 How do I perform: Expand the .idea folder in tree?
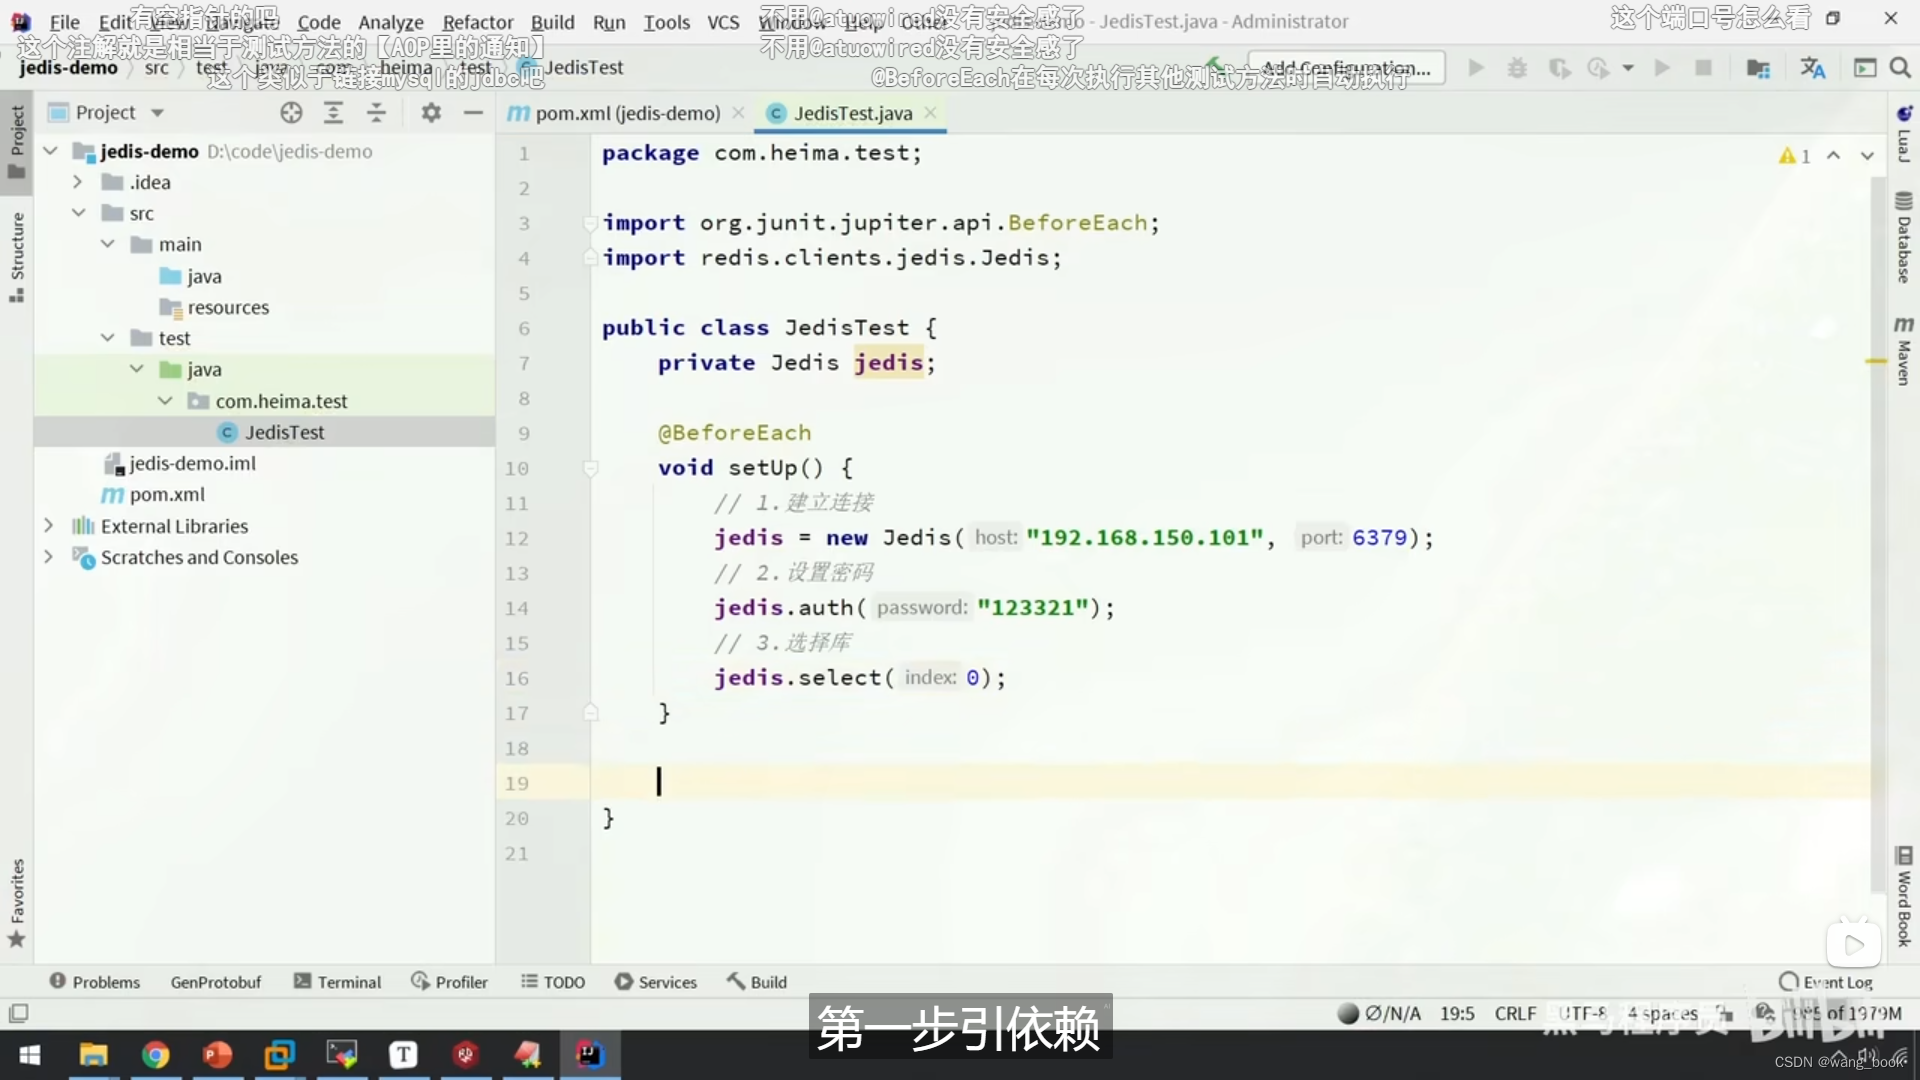click(x=77, y=182)
